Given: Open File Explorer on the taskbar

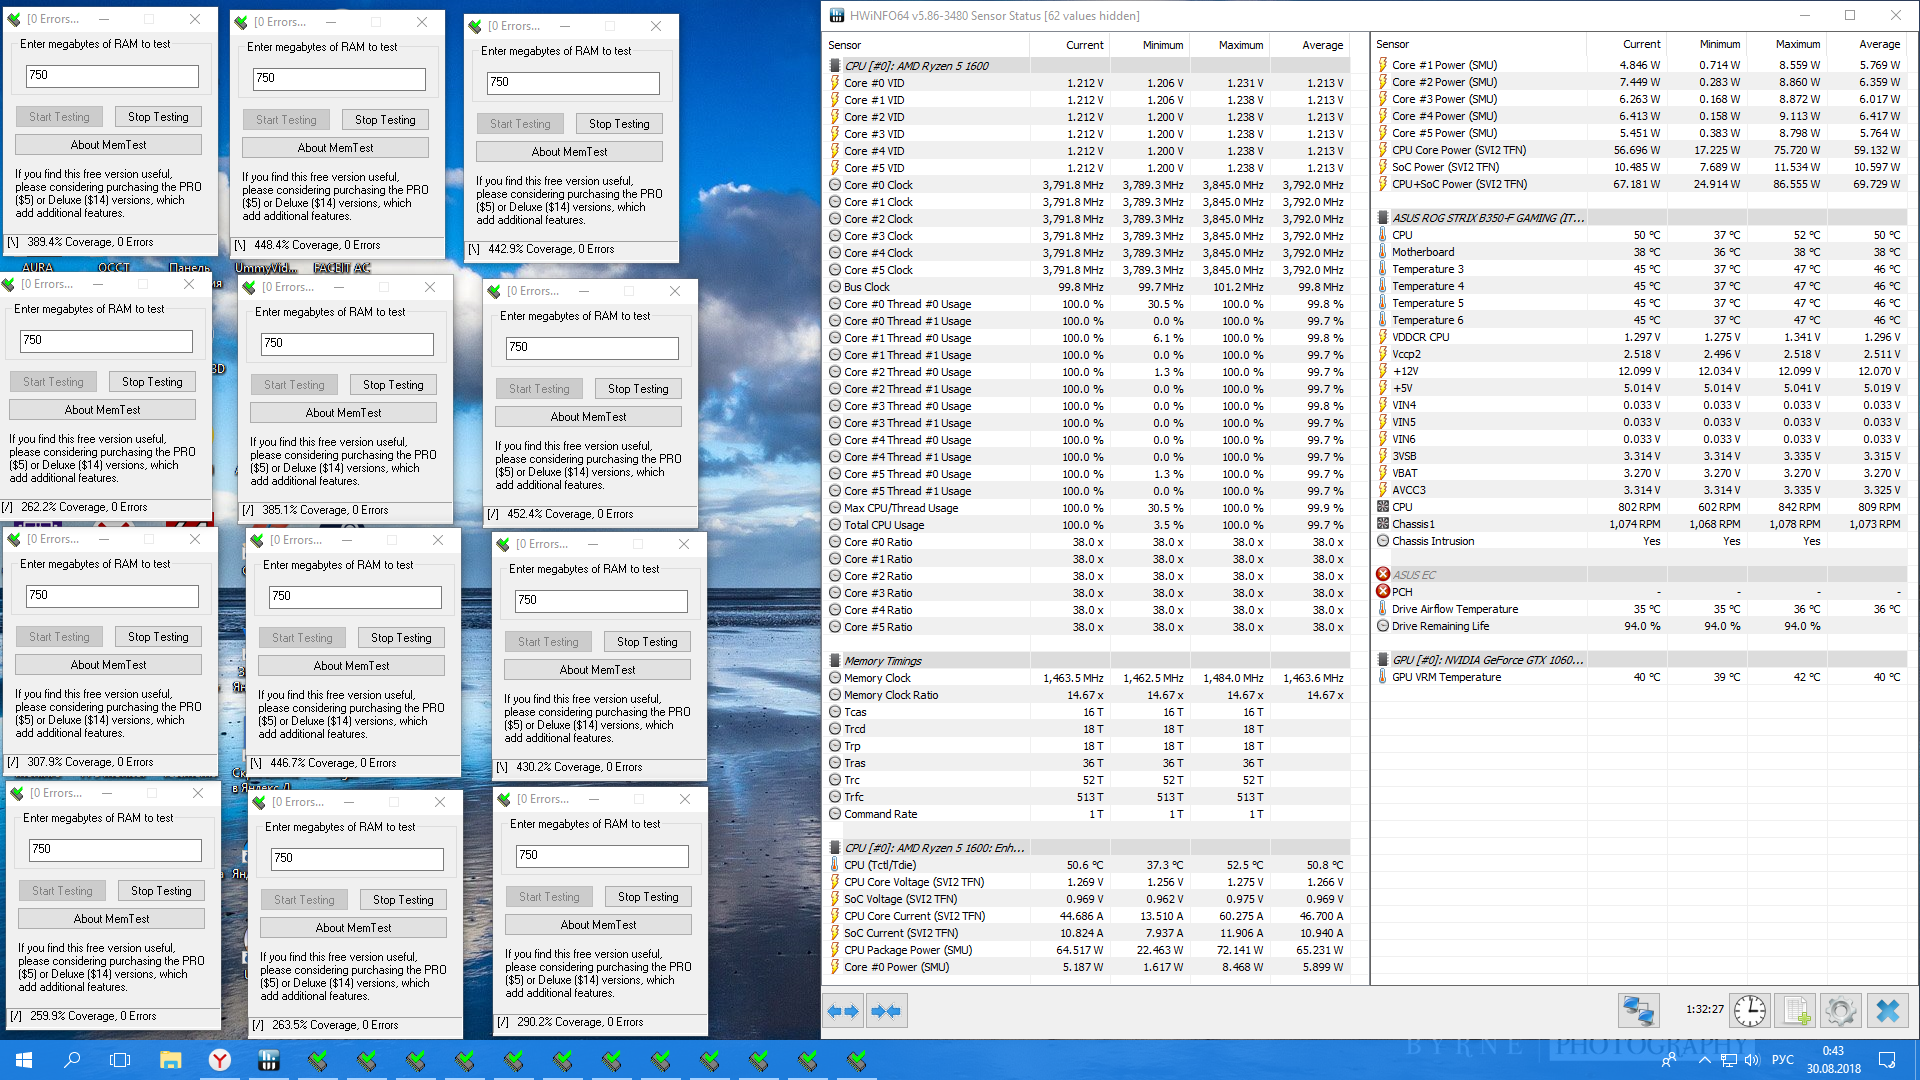Looking at the screenshot, I should click(170, 1060).
